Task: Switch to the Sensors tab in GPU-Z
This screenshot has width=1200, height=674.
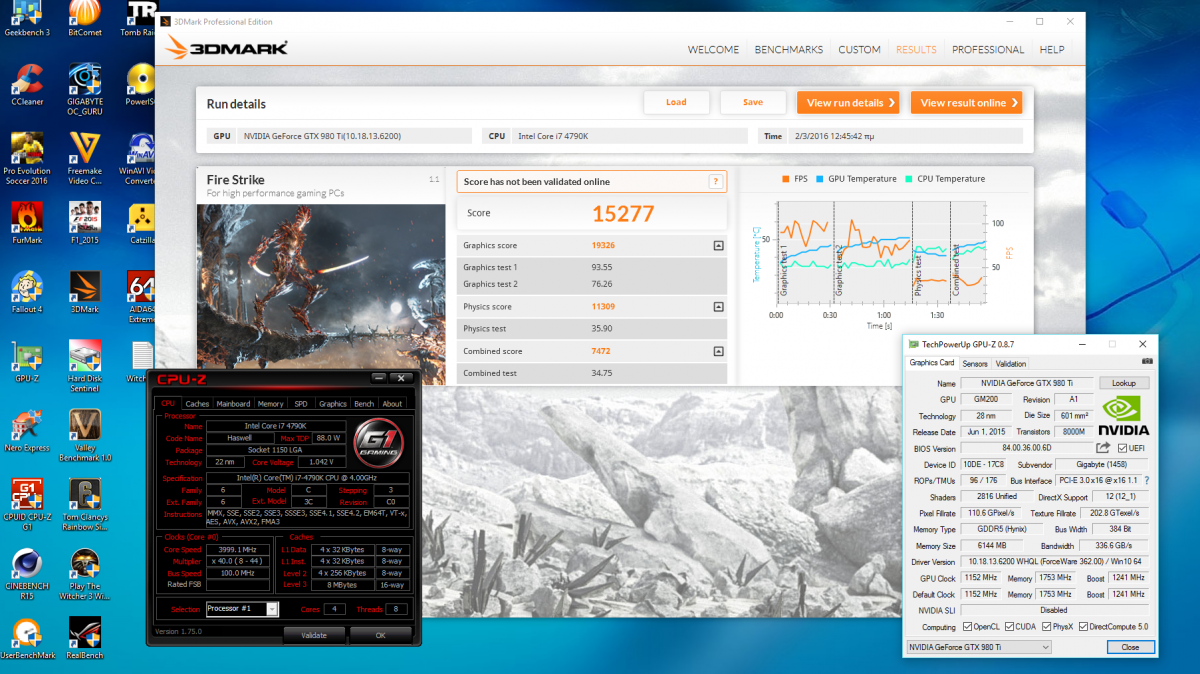Action: [x=975, y=364]
